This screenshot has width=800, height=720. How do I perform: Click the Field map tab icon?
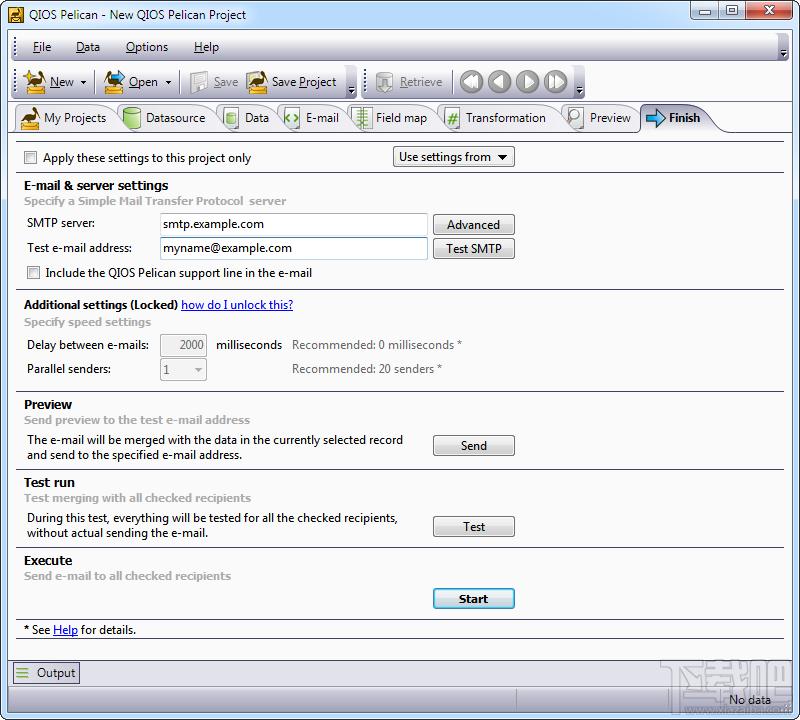[362, 118]
